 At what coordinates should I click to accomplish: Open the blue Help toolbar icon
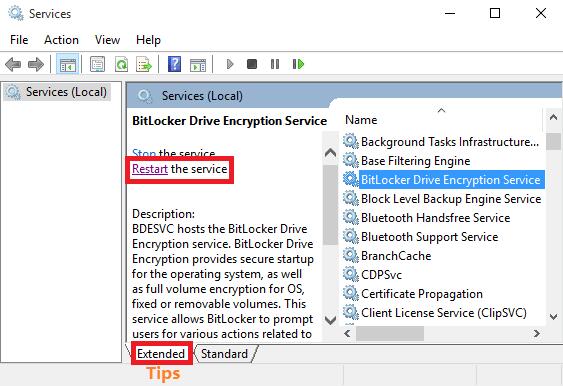[175, 64]
